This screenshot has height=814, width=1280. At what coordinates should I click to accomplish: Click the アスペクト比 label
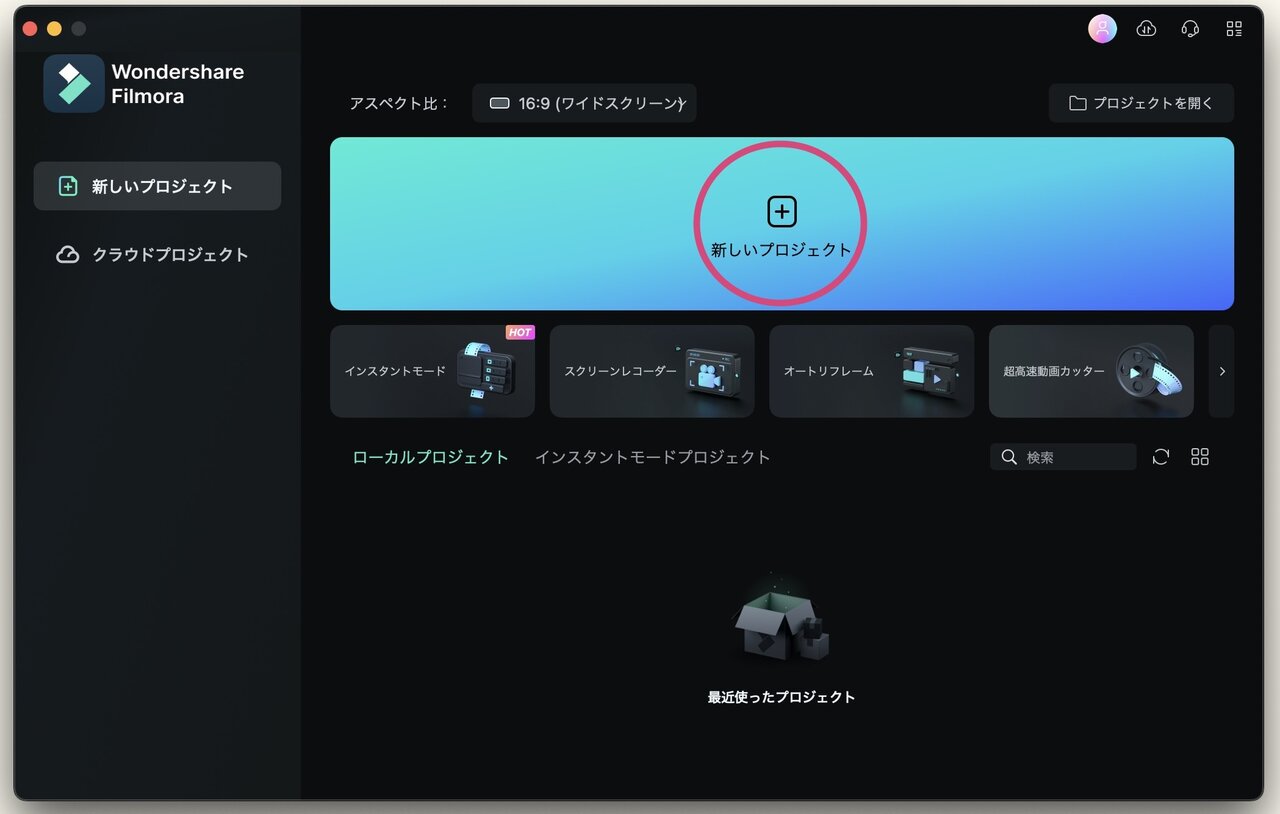coord(399,103)
